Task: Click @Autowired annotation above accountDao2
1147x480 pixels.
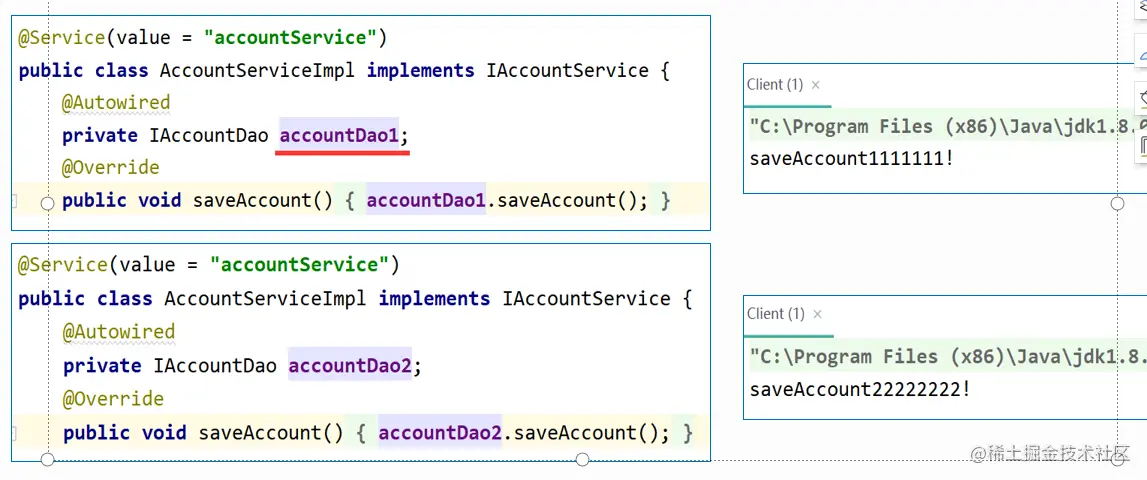Action: click(119, 332)
